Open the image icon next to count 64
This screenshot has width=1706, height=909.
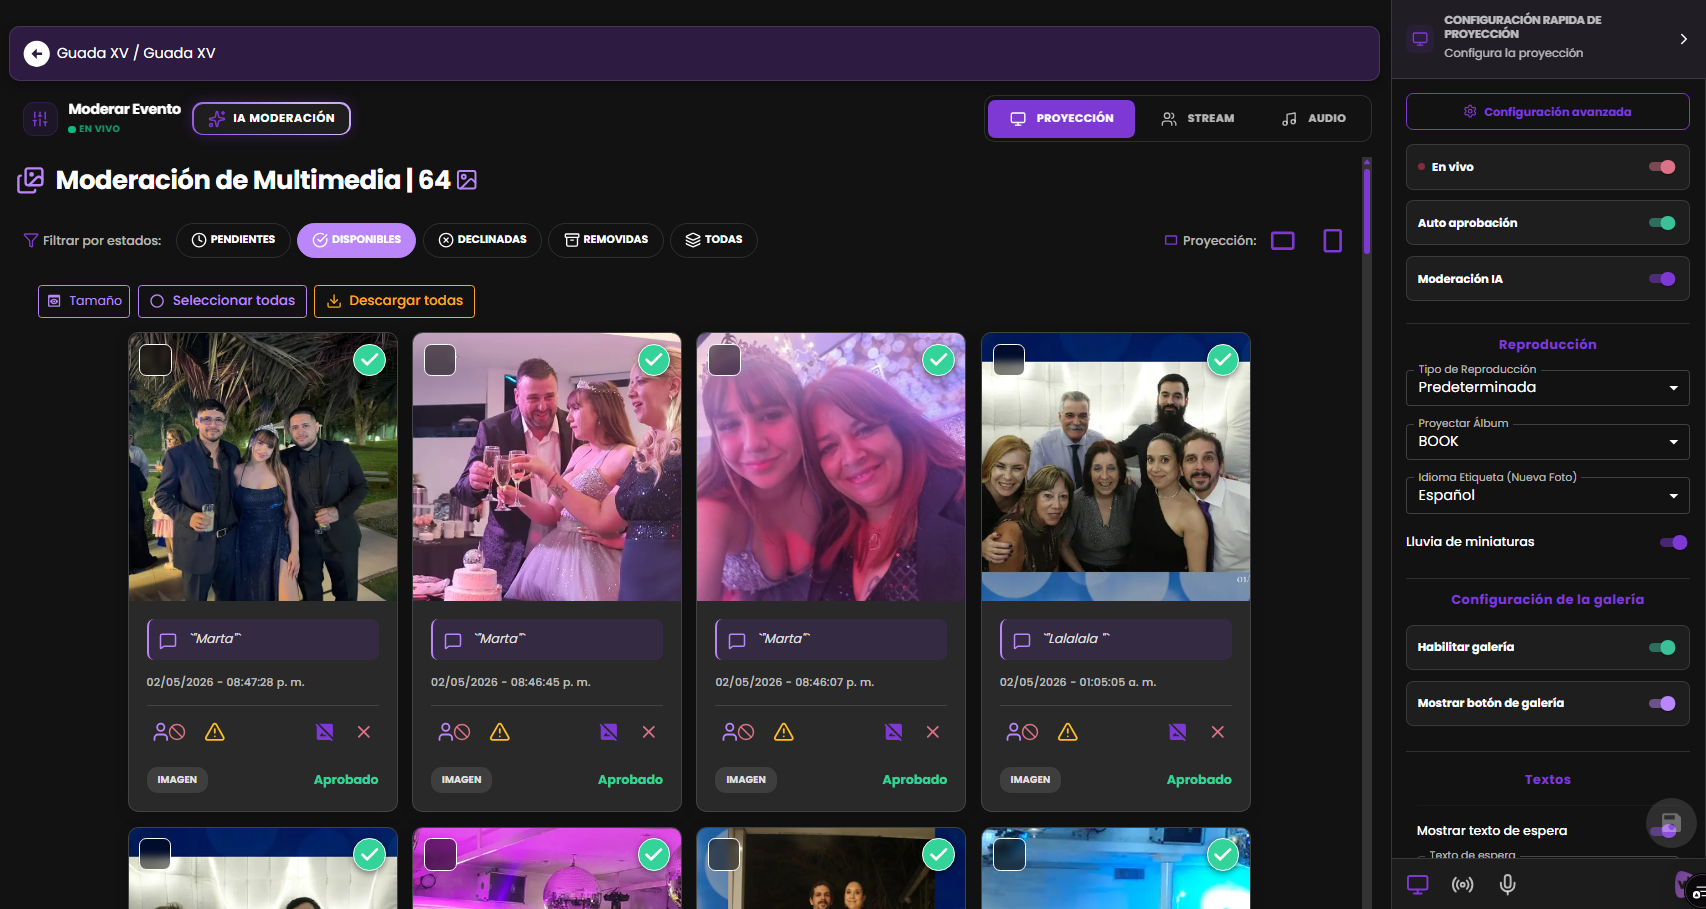(x=467, y=180)
